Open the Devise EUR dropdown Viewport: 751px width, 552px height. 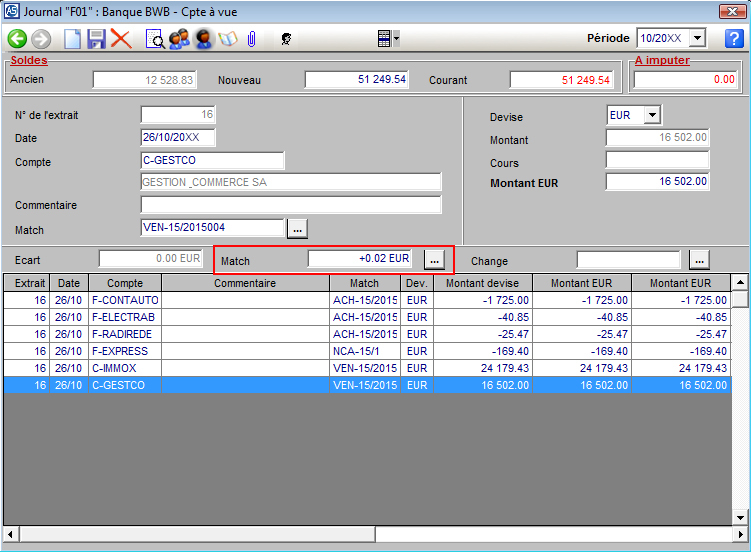(651, 115)
